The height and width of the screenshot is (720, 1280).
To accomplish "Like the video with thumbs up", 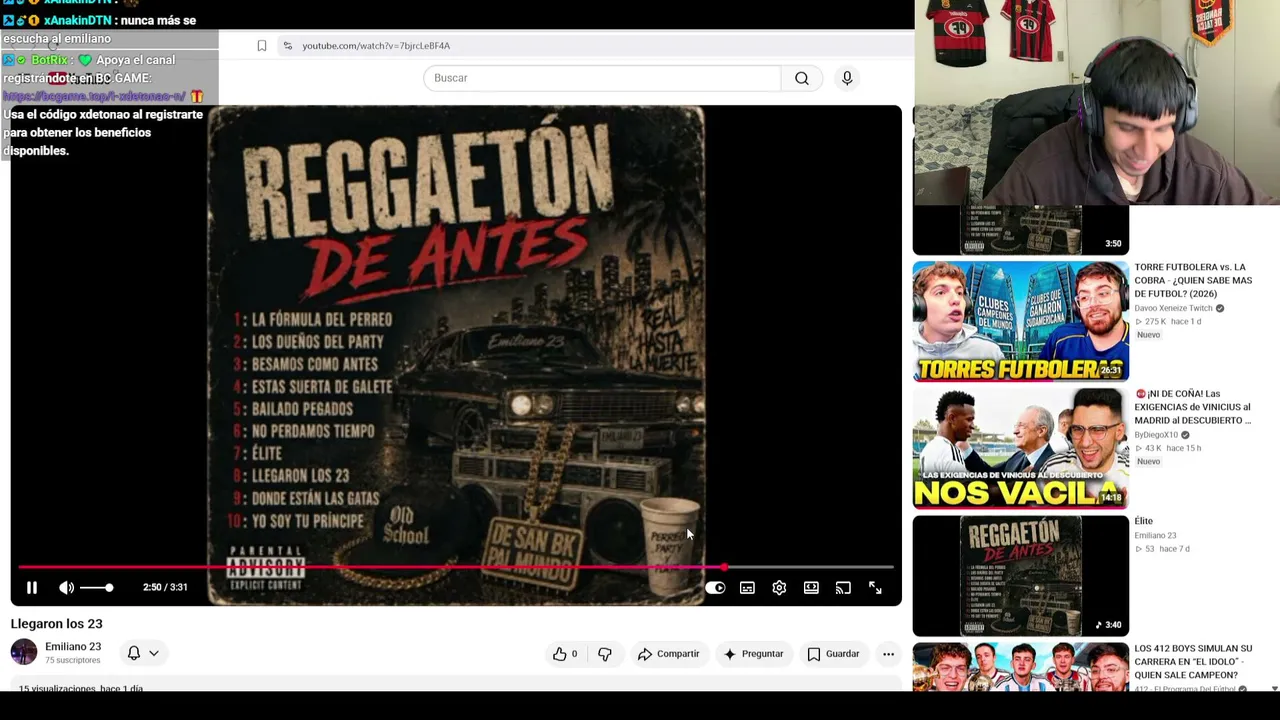I will (565, 654).
